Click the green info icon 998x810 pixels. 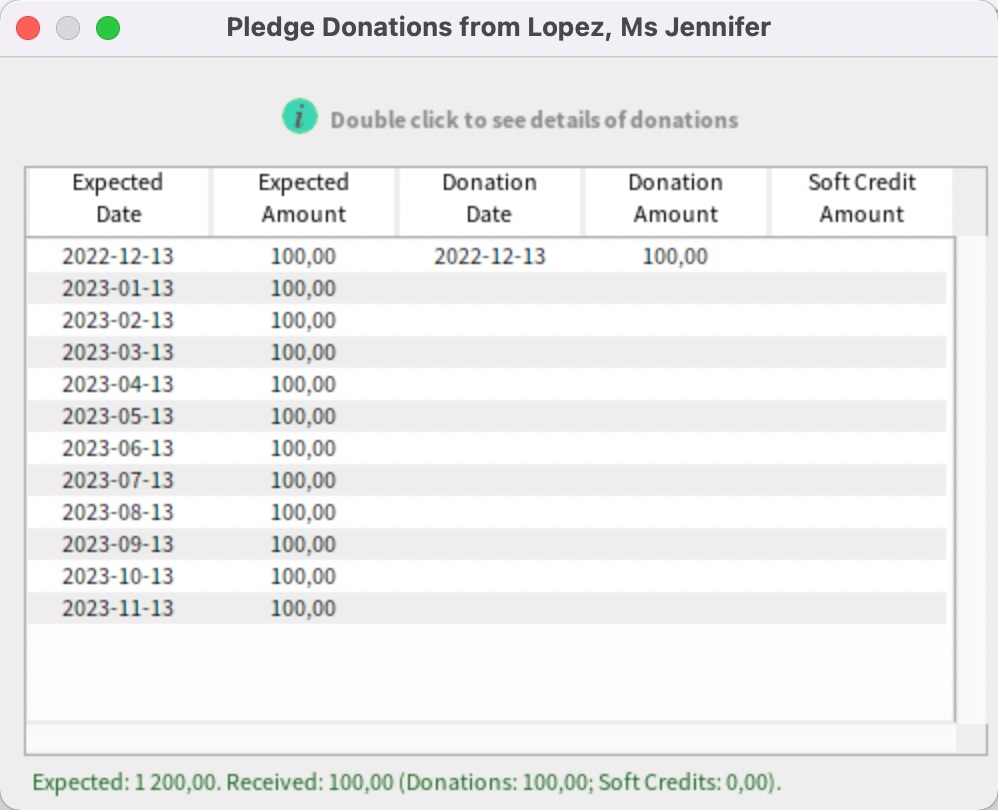pos(299,117)
